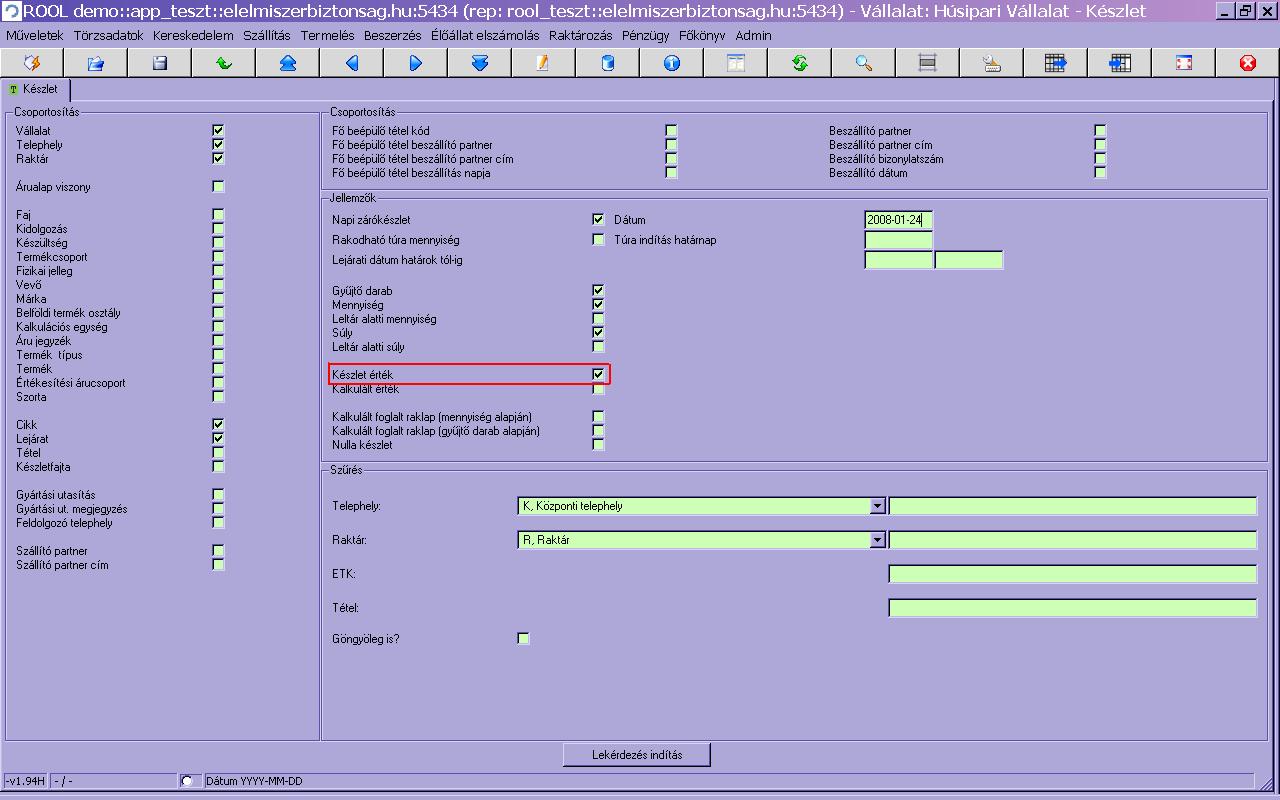Toggle the Cikk checkbox
The image size is (1280, 800).
(218, 425)
